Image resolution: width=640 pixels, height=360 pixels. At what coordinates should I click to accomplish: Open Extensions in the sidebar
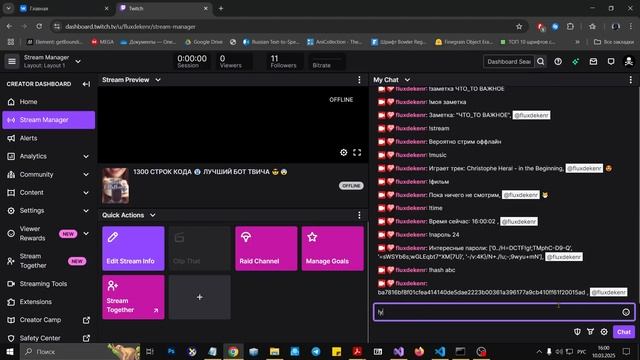click(x=49, y=302)
